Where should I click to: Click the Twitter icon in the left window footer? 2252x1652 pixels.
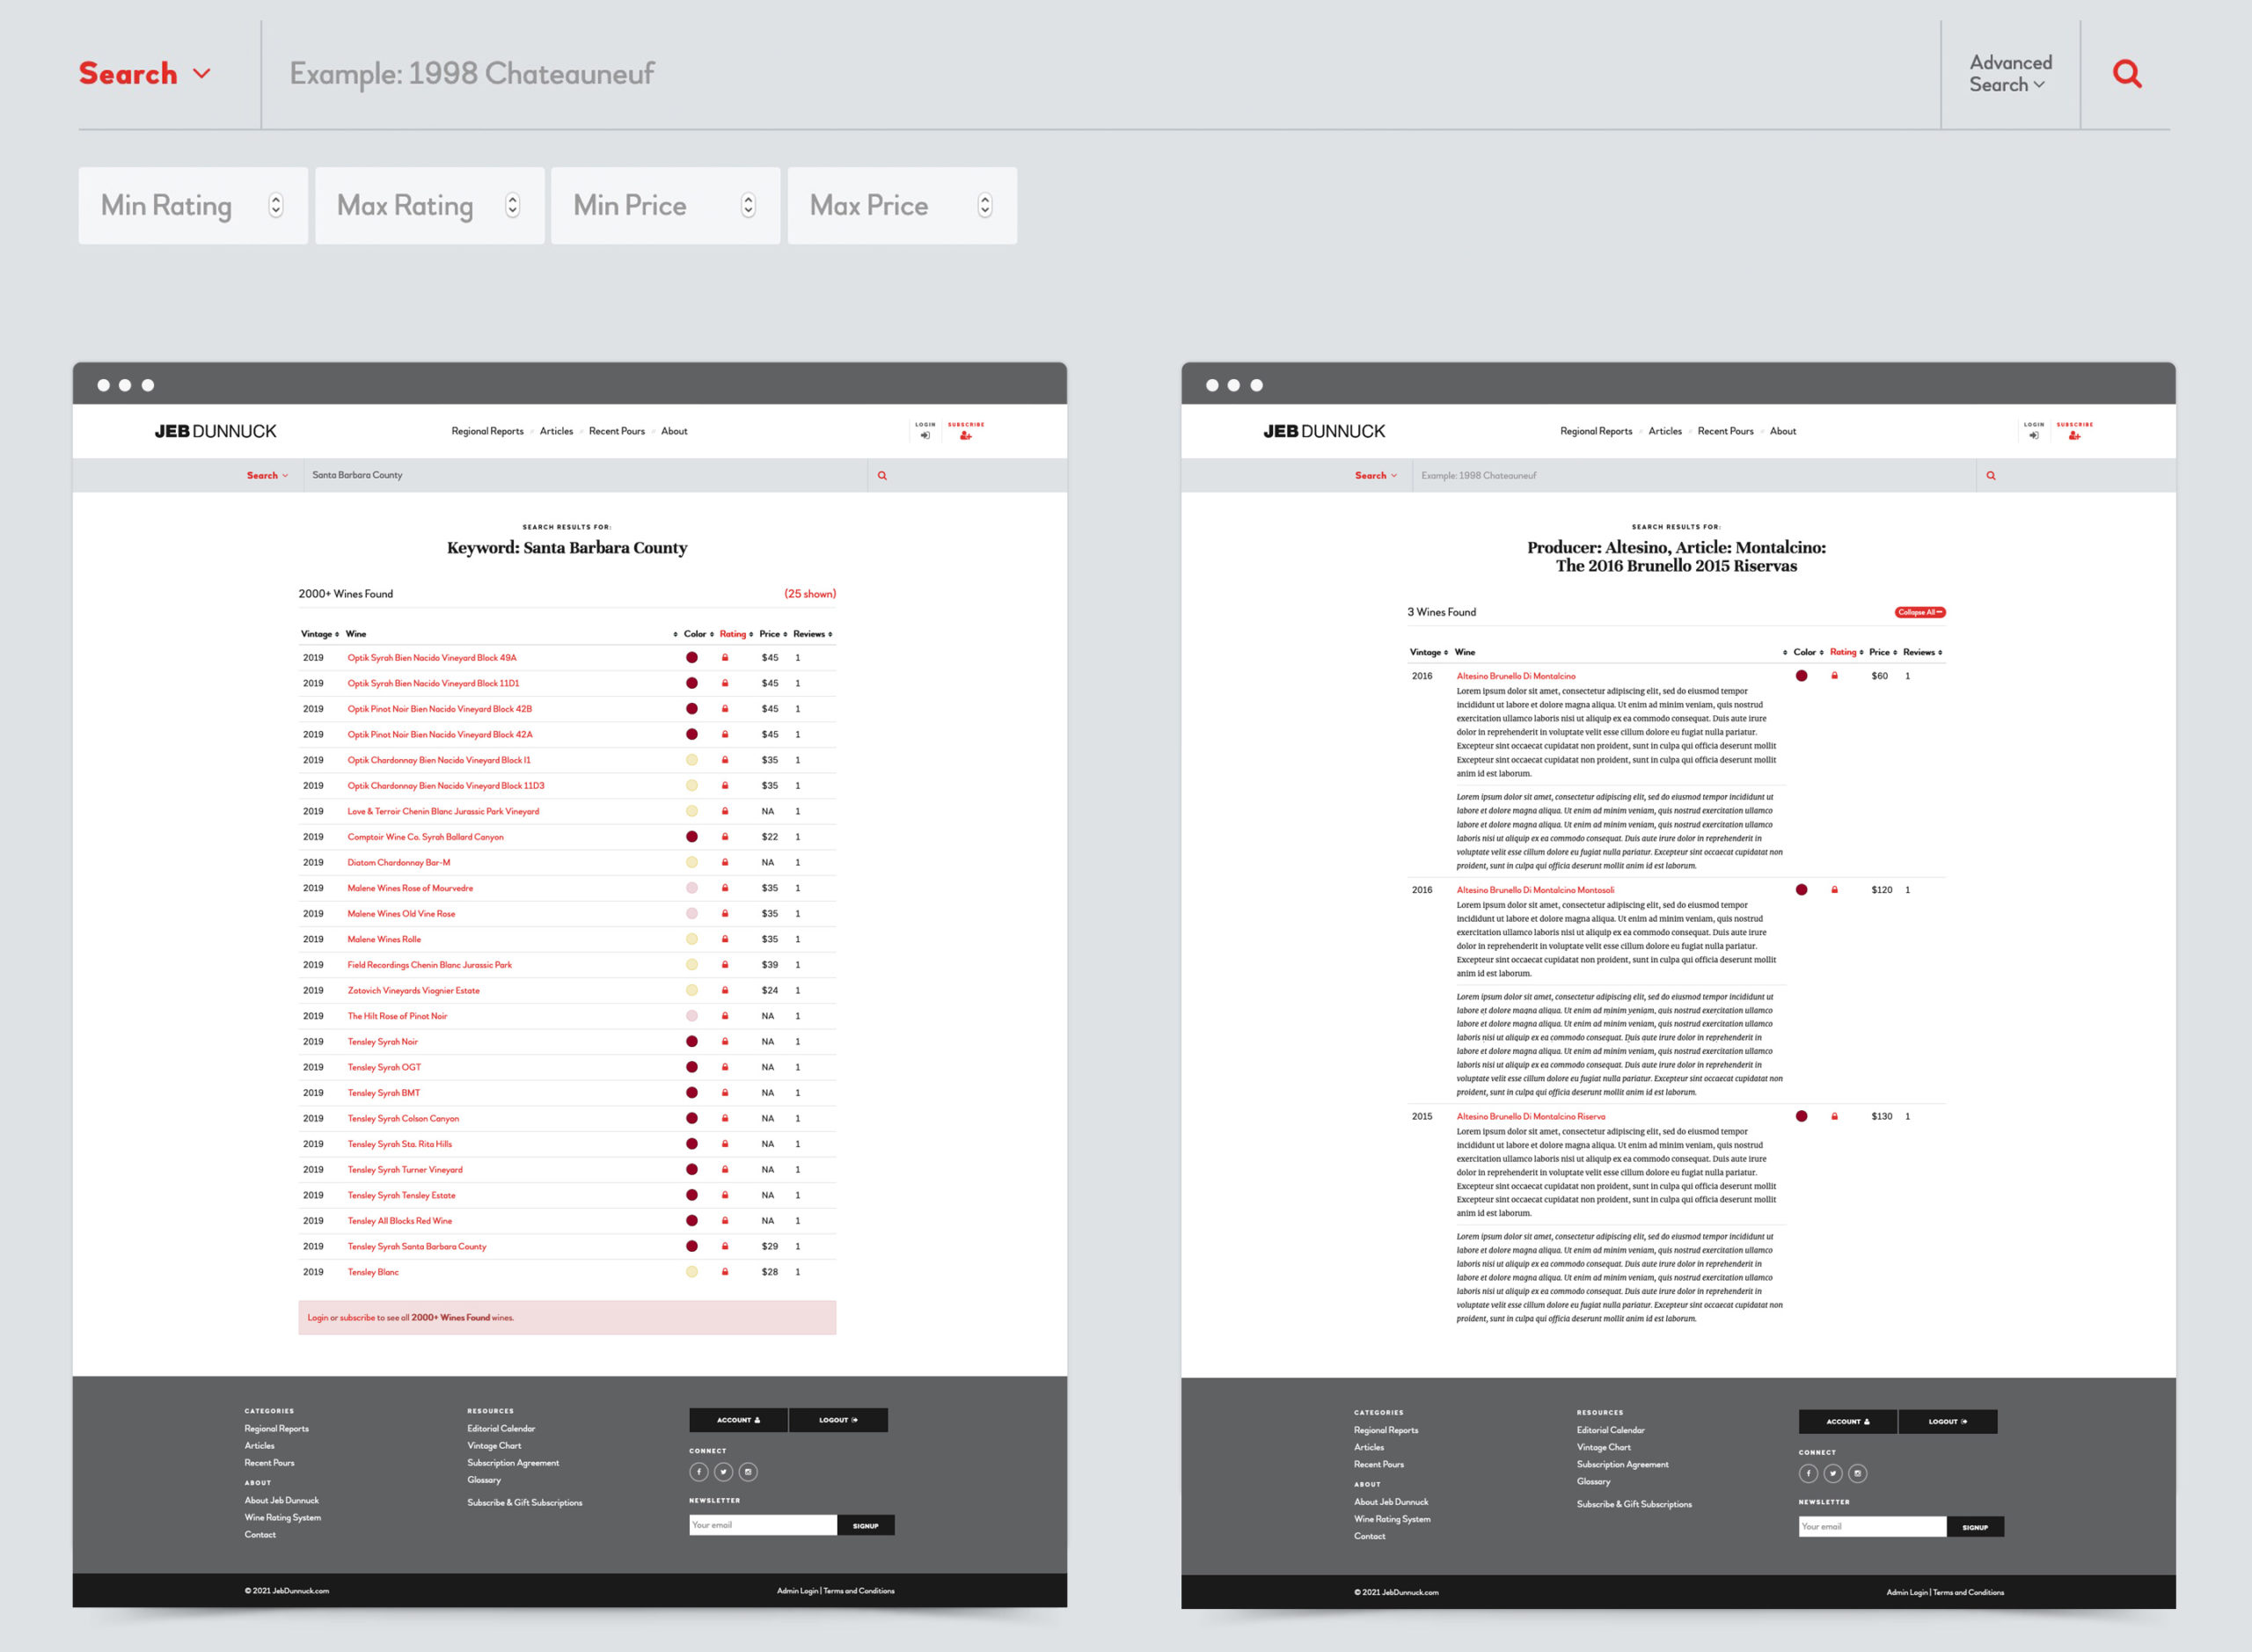pos(723,1472)
